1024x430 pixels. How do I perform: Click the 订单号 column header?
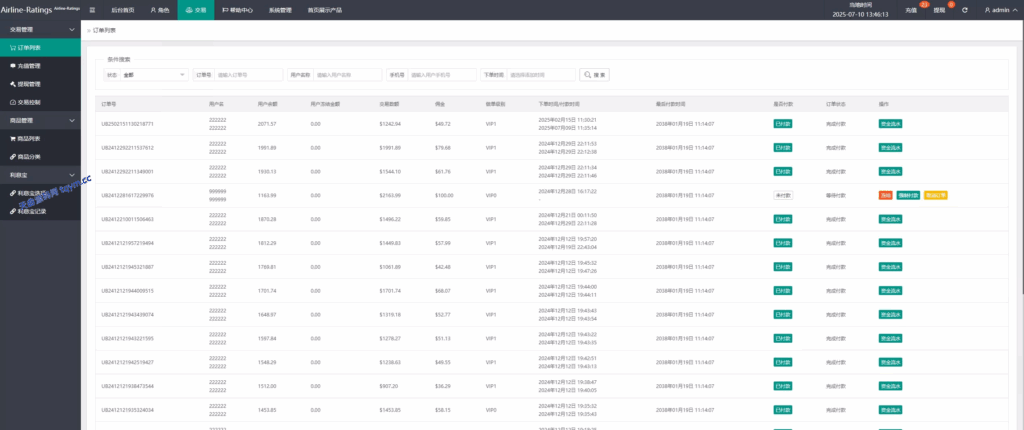[x=108, y=104]
